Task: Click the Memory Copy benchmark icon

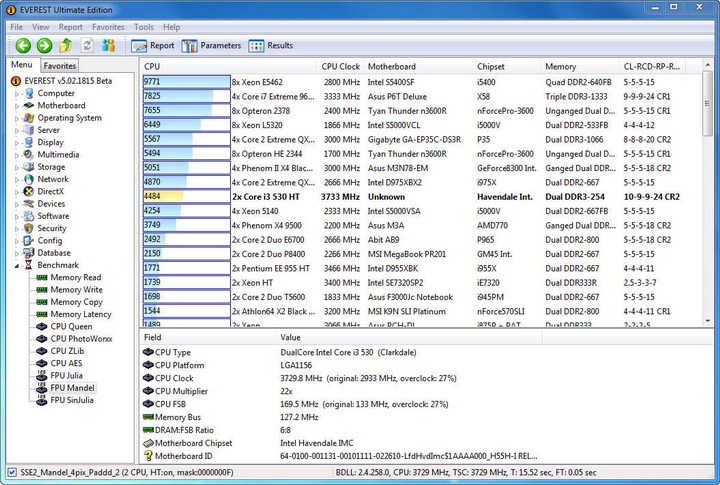Action: click(42, 302)
